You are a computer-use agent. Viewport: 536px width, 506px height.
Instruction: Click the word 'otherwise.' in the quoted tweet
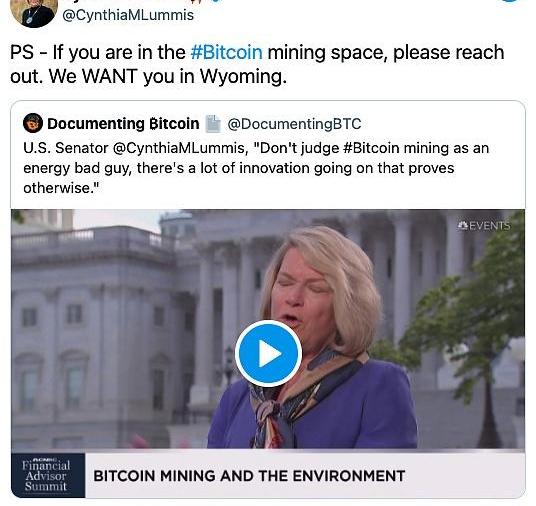61,188
